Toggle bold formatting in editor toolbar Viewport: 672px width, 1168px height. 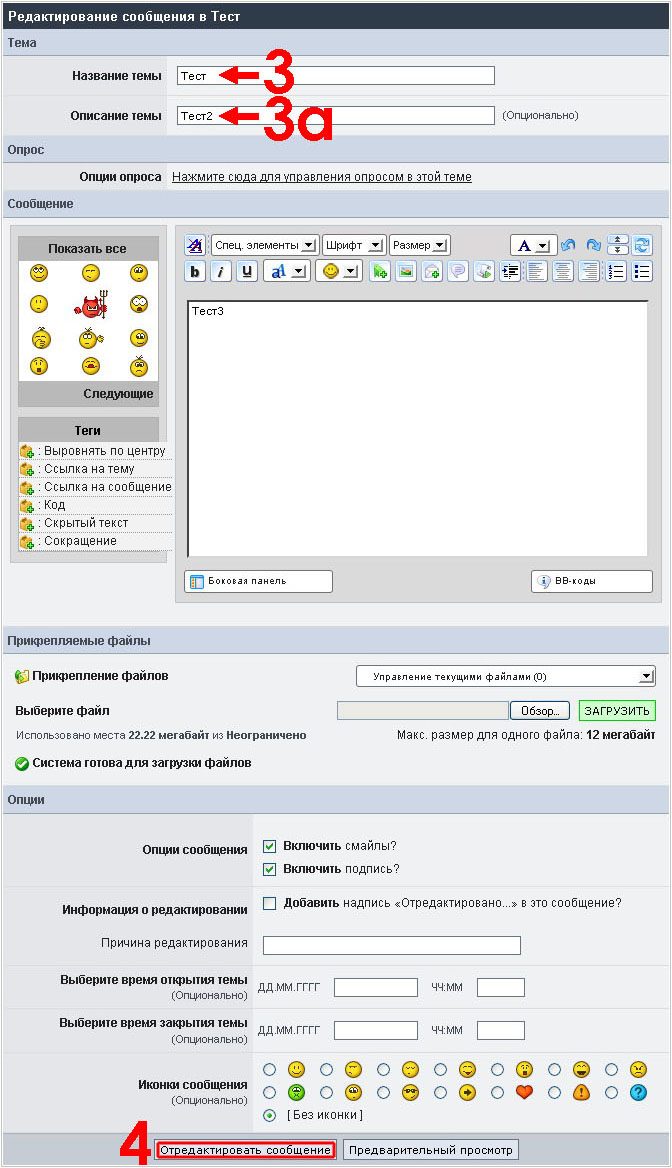[196, 271]
